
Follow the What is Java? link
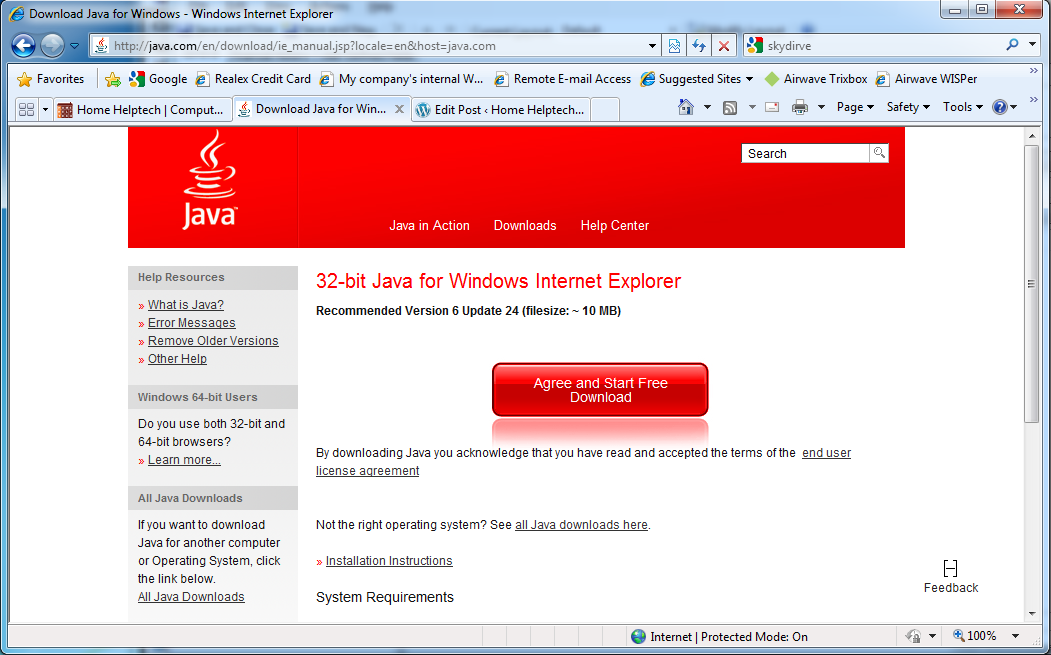click(186, 305)
